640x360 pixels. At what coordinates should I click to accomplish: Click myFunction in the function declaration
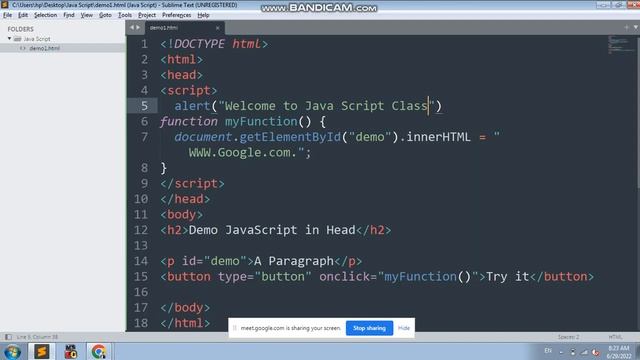click(261, 121)
